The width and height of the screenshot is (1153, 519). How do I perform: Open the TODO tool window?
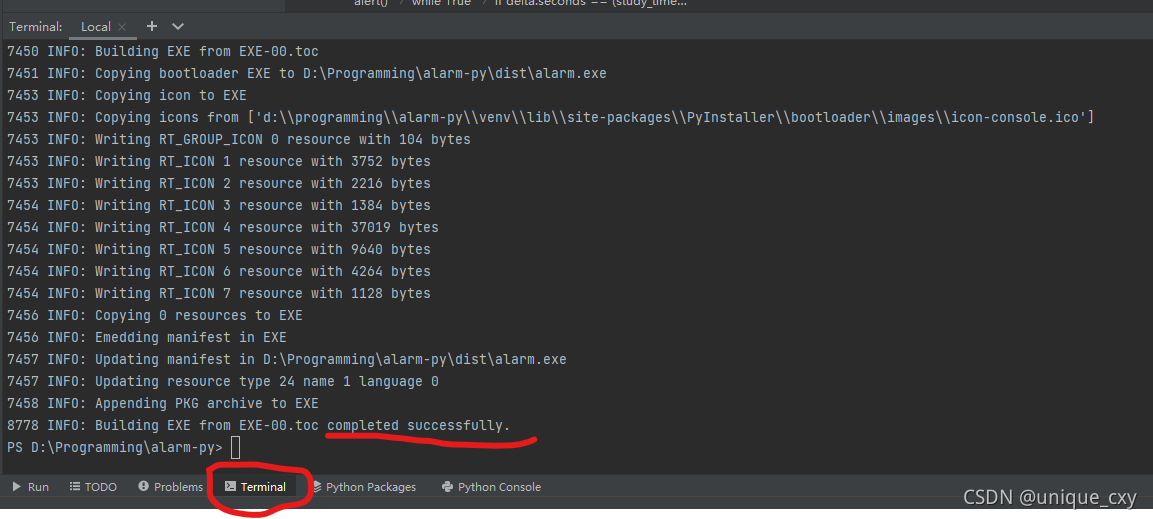[x=93, y=487]
